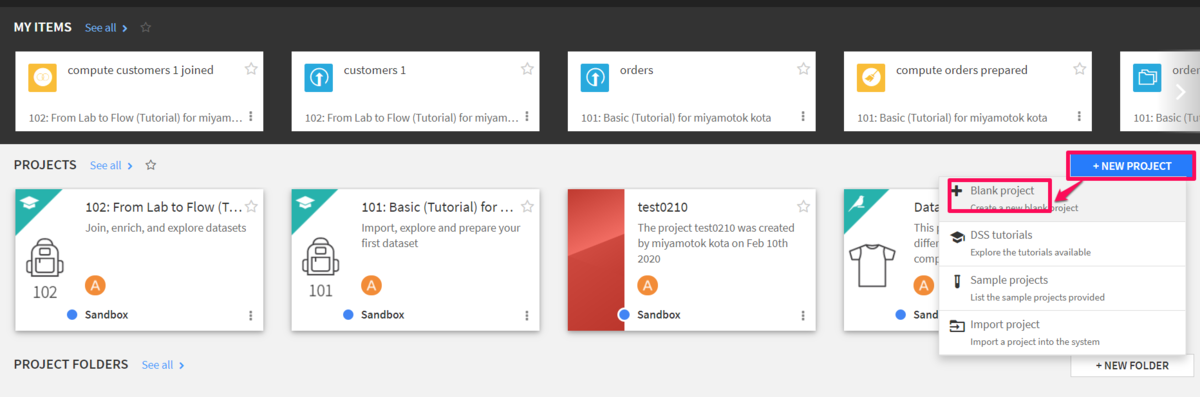1200x397 pixels.
Task: Click the graduation cap icon beside DSS tutorials
Action: click(x=957, y=236)
